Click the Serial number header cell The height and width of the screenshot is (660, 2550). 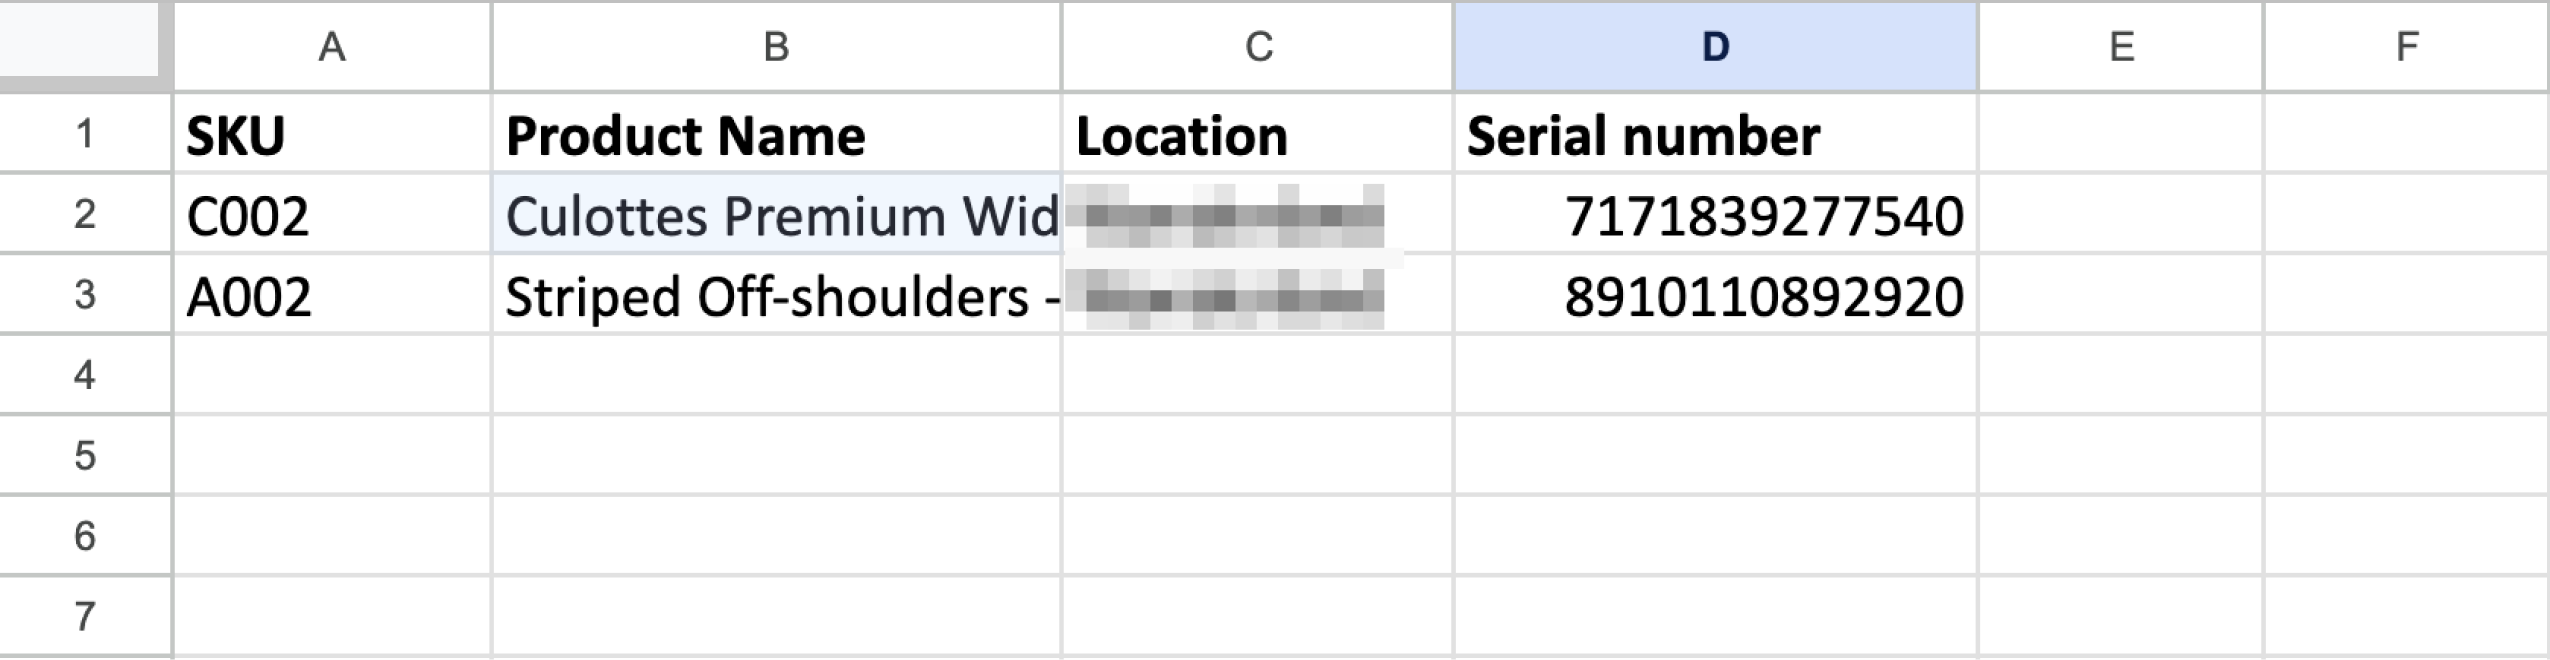[x=1715, y=135]
